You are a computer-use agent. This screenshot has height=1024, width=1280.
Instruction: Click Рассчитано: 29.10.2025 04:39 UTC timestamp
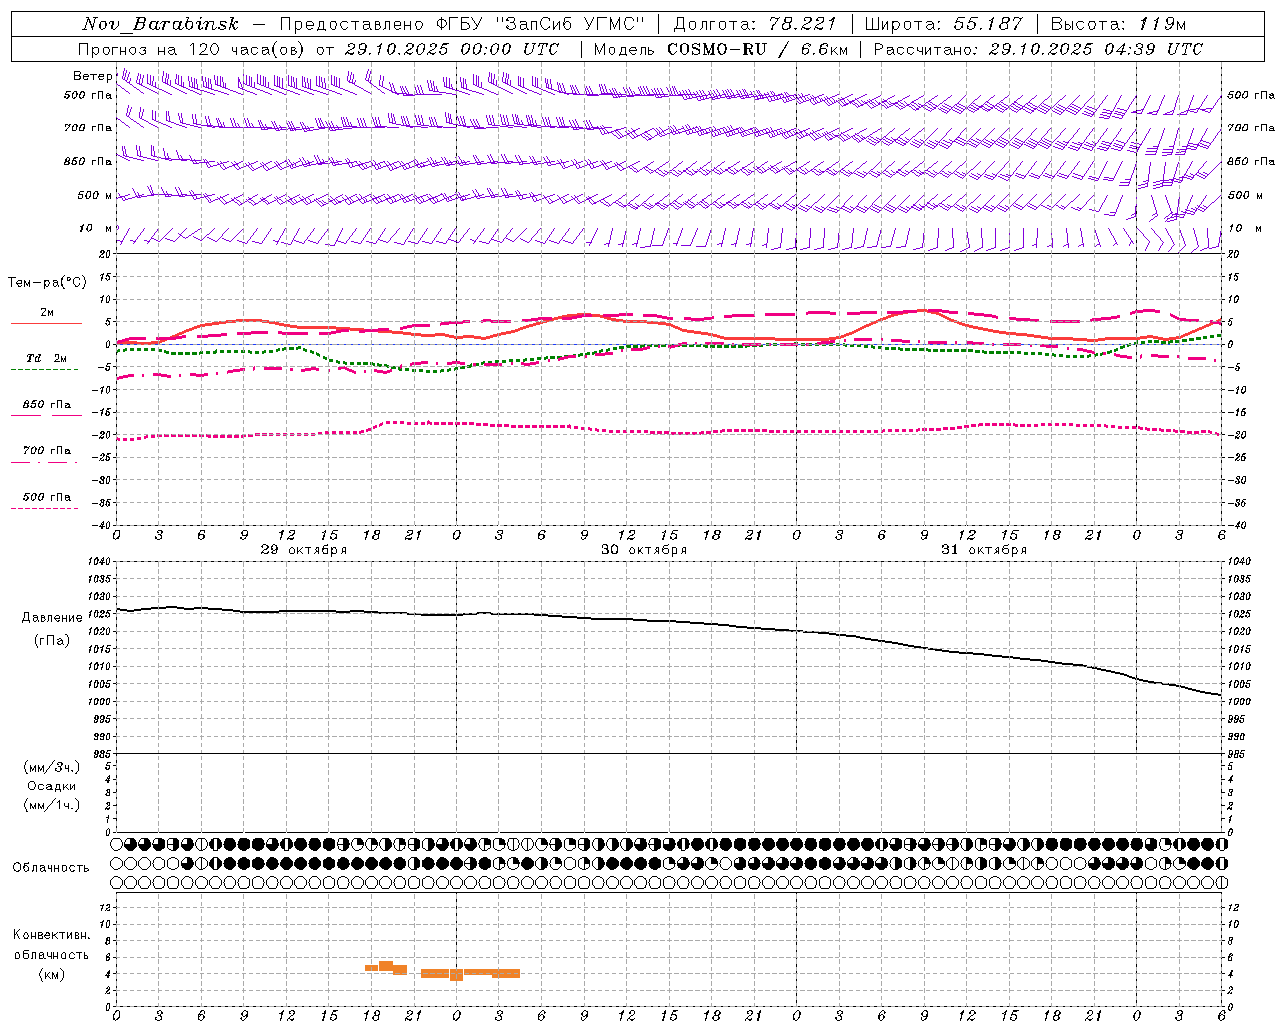coord(1038,49)
